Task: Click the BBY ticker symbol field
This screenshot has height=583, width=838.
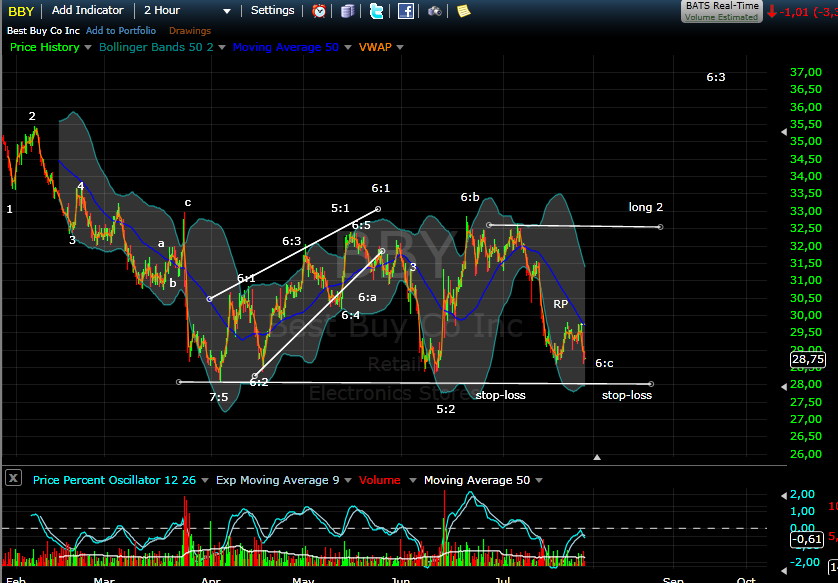Action: click(x=22, y=11)
